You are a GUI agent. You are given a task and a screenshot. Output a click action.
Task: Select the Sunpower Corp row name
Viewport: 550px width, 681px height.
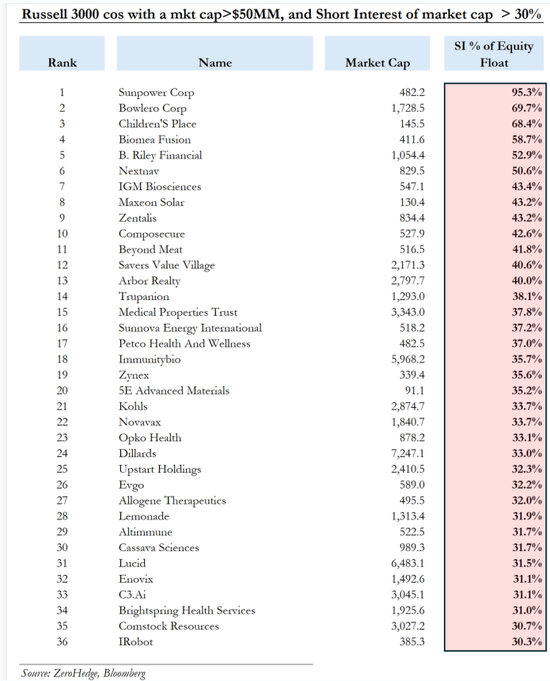click(x=156, y=93)
